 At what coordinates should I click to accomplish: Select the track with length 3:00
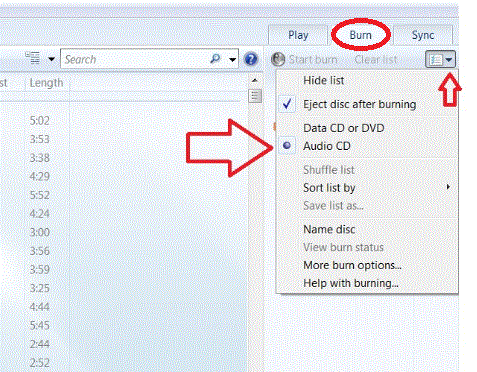tap(39, 232)
